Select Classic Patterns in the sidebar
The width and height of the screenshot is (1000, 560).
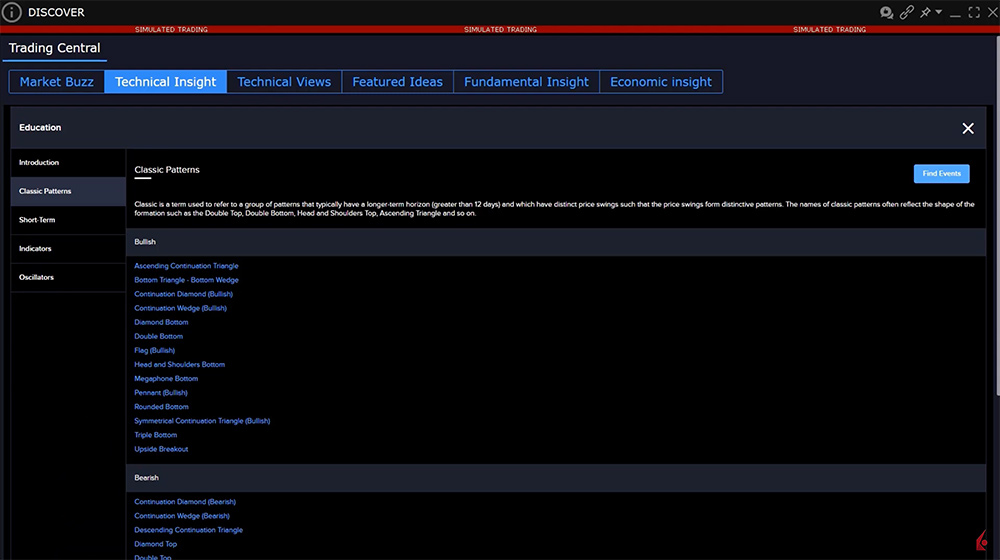pyautogui.click(x=68, y=191)
